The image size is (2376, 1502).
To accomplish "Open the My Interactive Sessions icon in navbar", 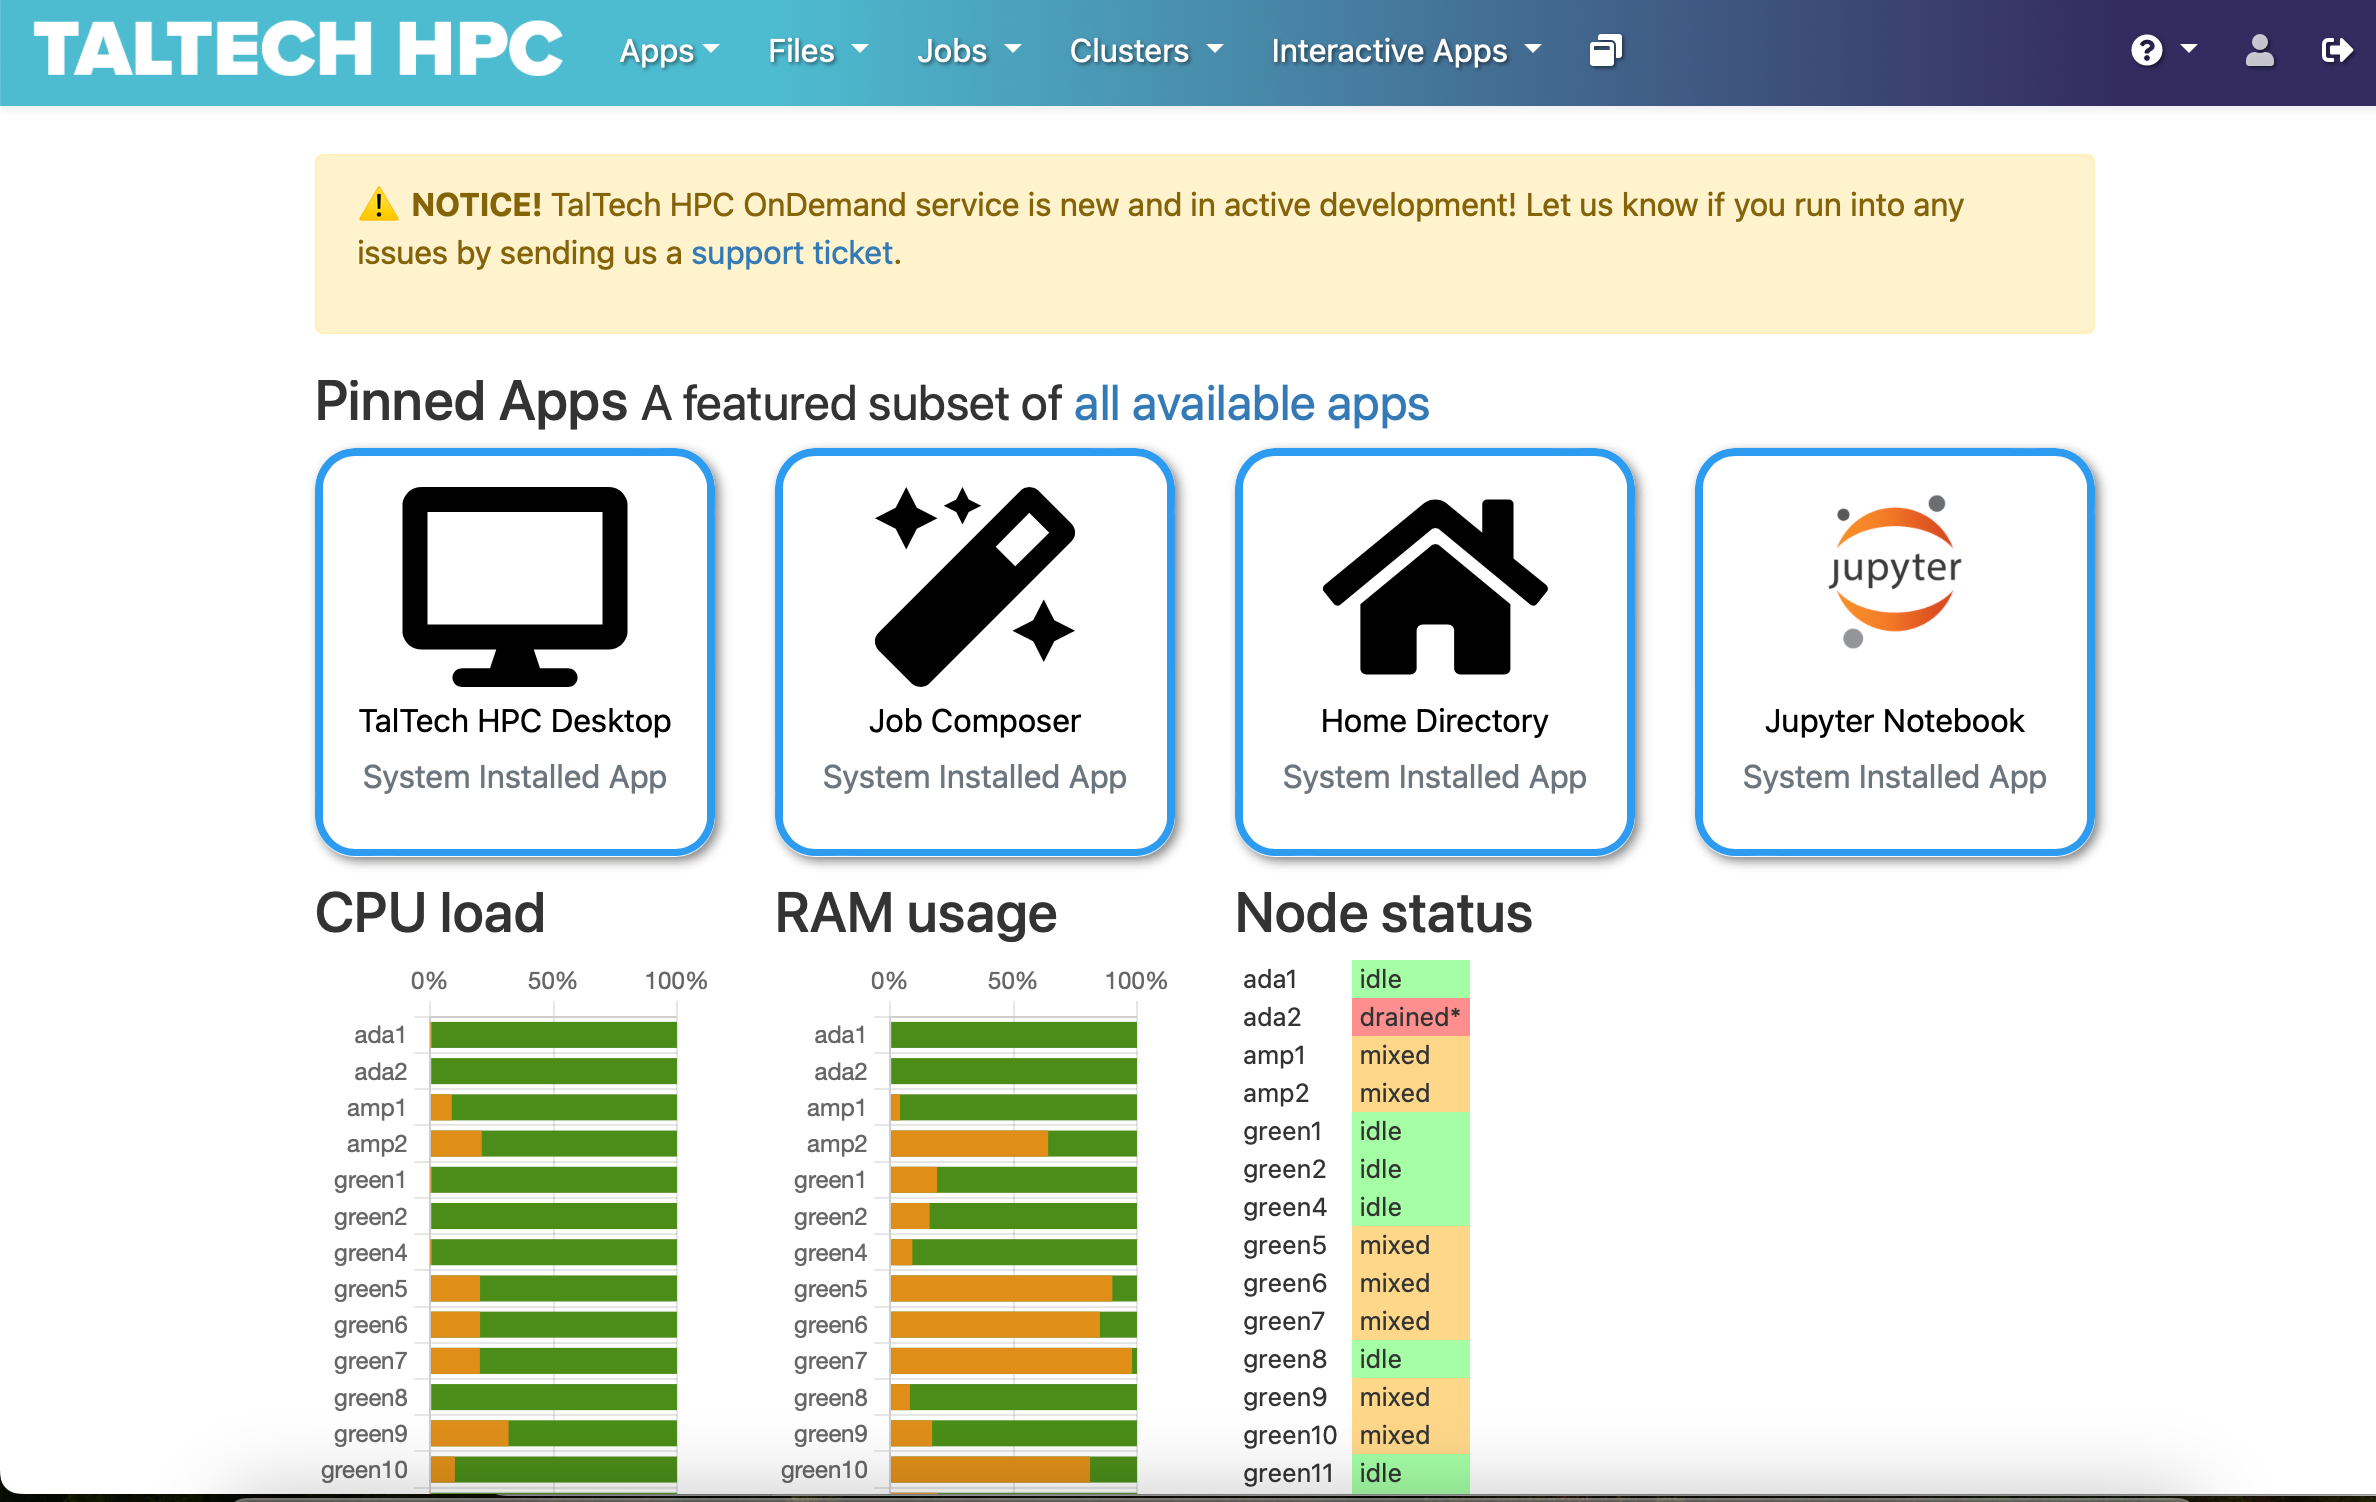I will point(1605,50).
